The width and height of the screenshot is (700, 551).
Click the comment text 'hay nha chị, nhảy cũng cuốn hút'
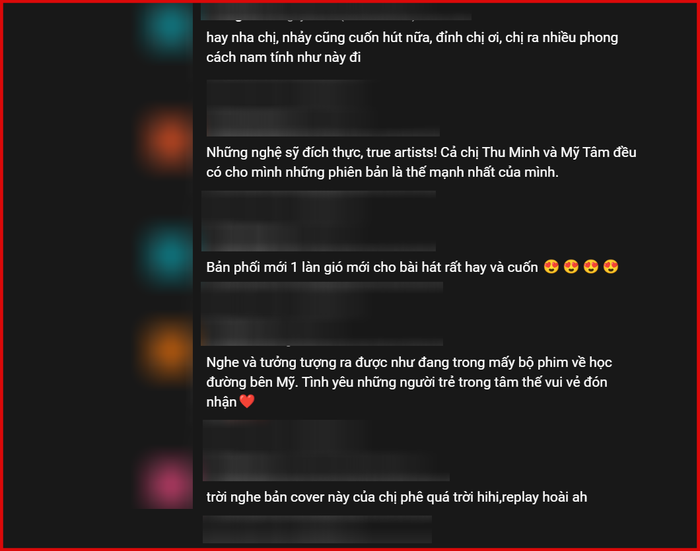click(412, 47)
